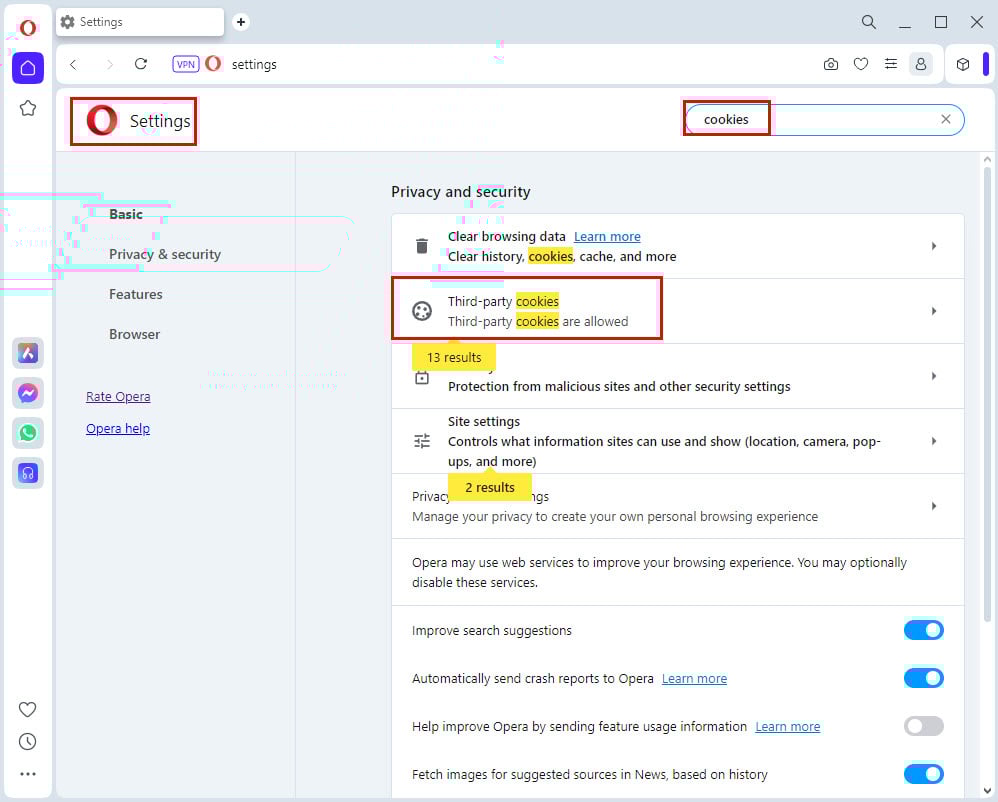Select Privacy & security in sidebar
998x802 pixels.
165,254
